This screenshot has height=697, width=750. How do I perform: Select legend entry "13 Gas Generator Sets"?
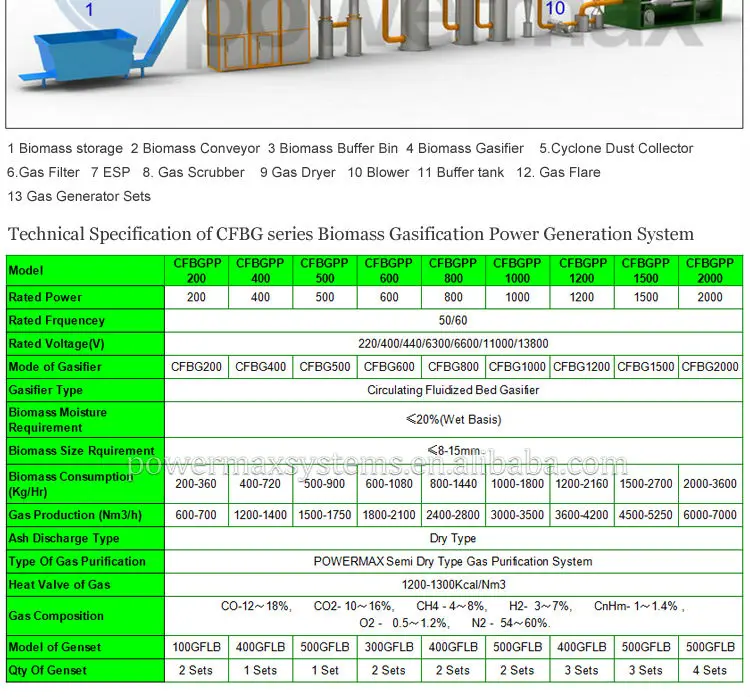79,196
